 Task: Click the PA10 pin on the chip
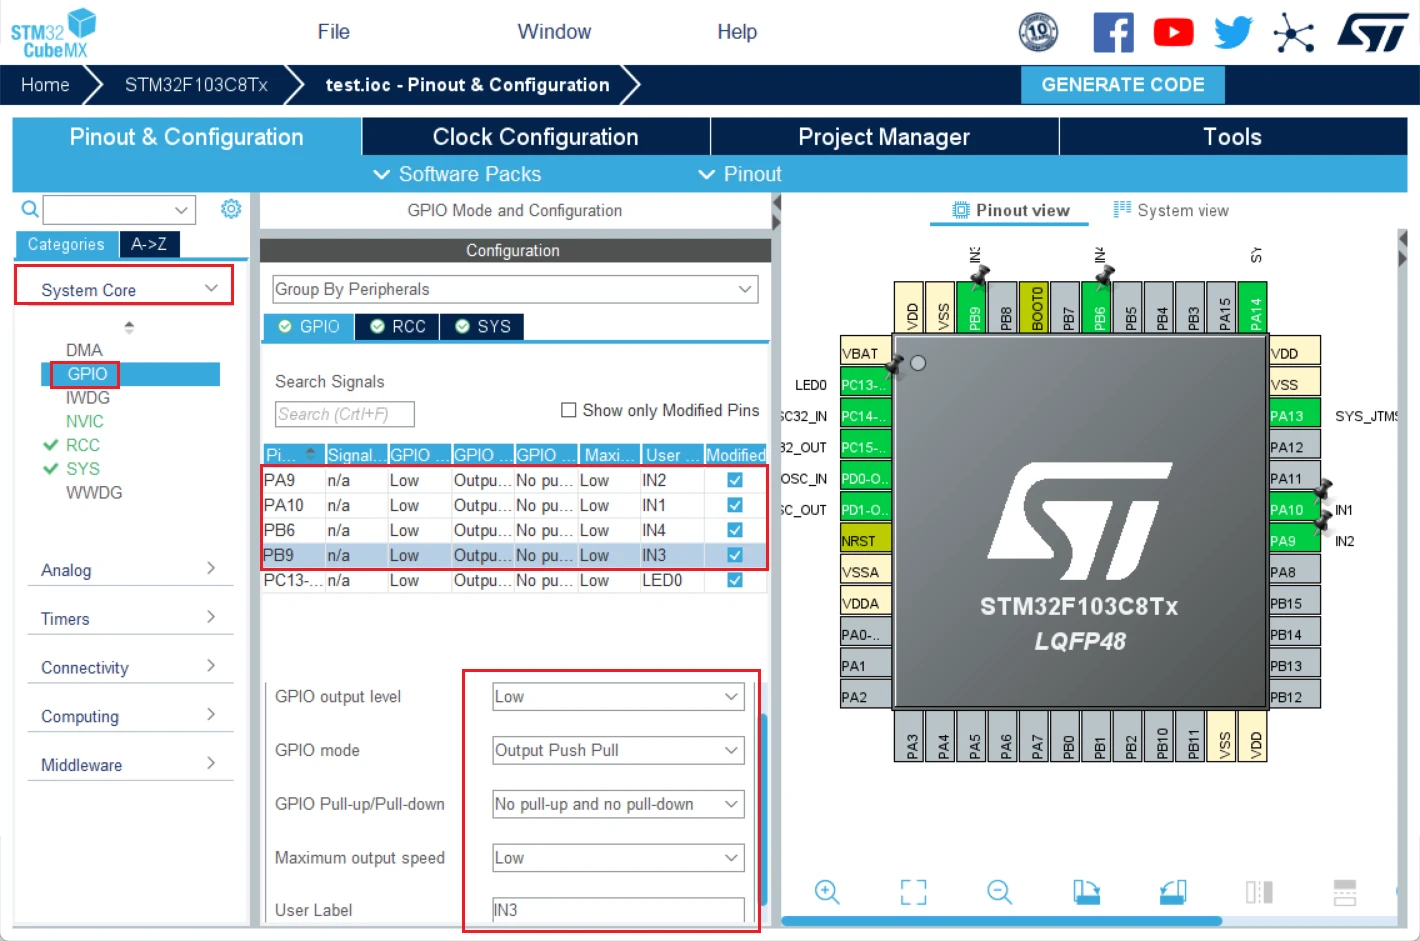(1294, 509)
